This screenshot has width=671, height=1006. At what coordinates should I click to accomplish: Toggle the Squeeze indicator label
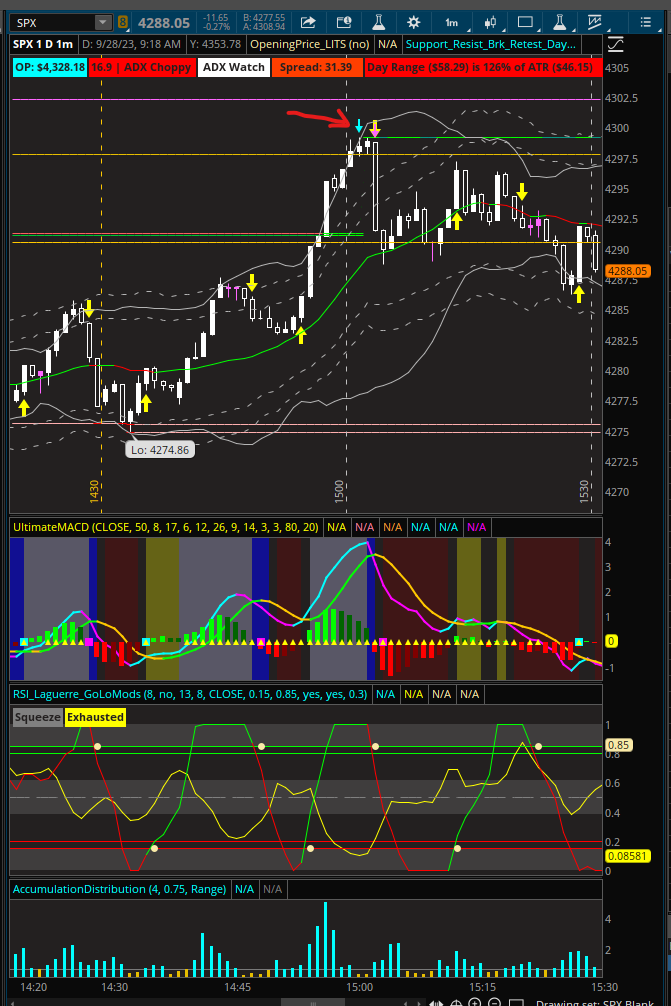tap(37, 716)
